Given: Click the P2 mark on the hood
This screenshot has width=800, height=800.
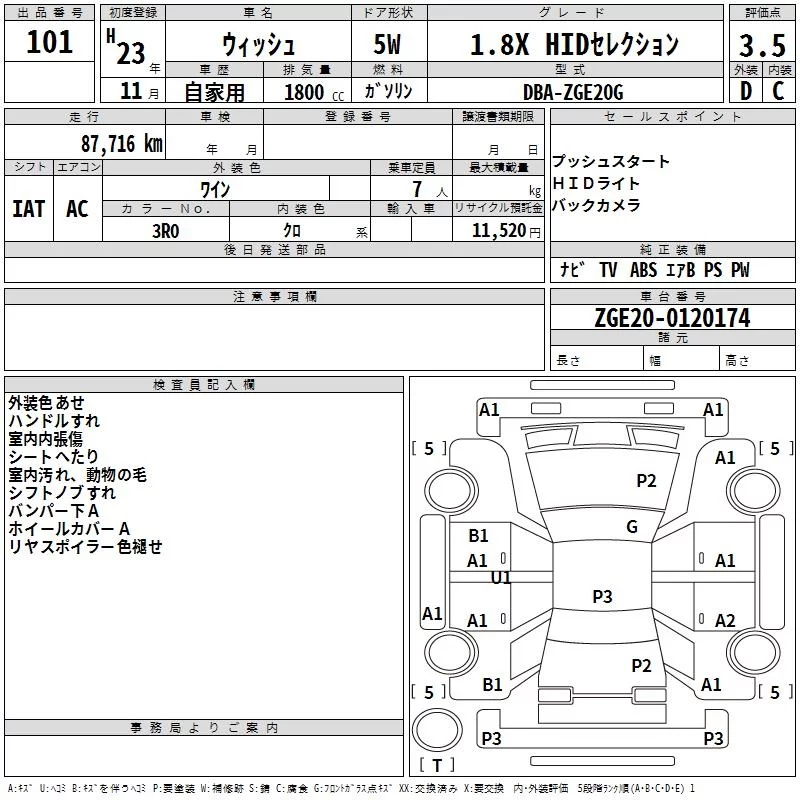Looking at the screenshot, I should [646, 480].
